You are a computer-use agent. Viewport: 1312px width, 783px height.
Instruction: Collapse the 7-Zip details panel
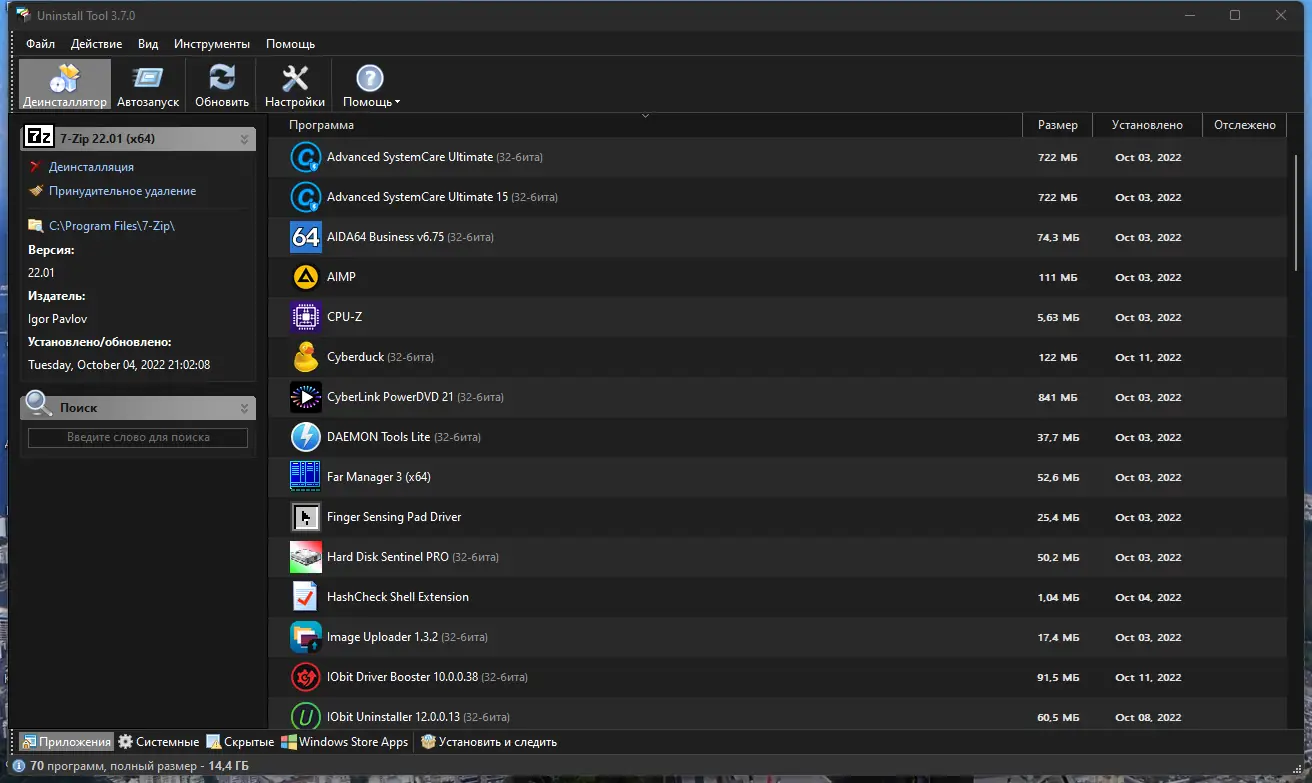tap(244, 139)
